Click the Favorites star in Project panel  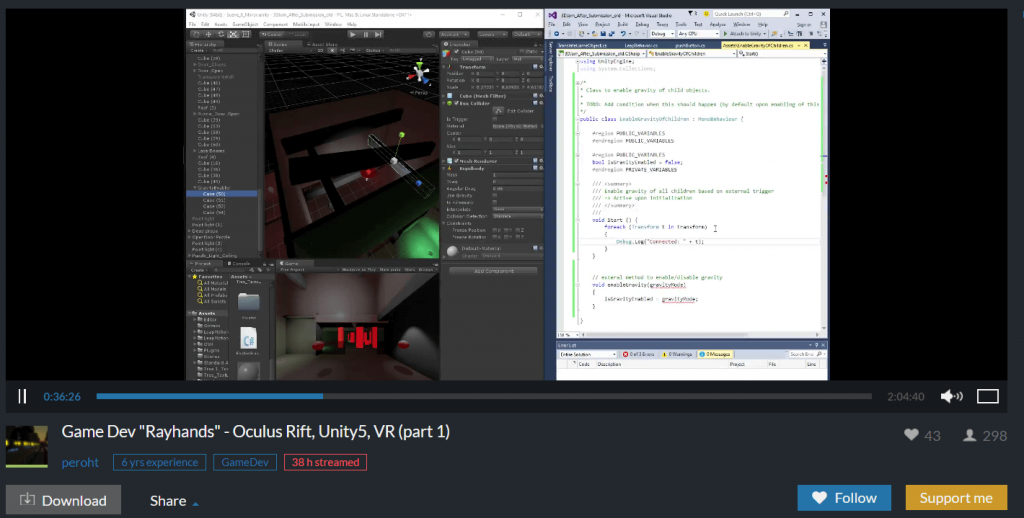point(195,277)
